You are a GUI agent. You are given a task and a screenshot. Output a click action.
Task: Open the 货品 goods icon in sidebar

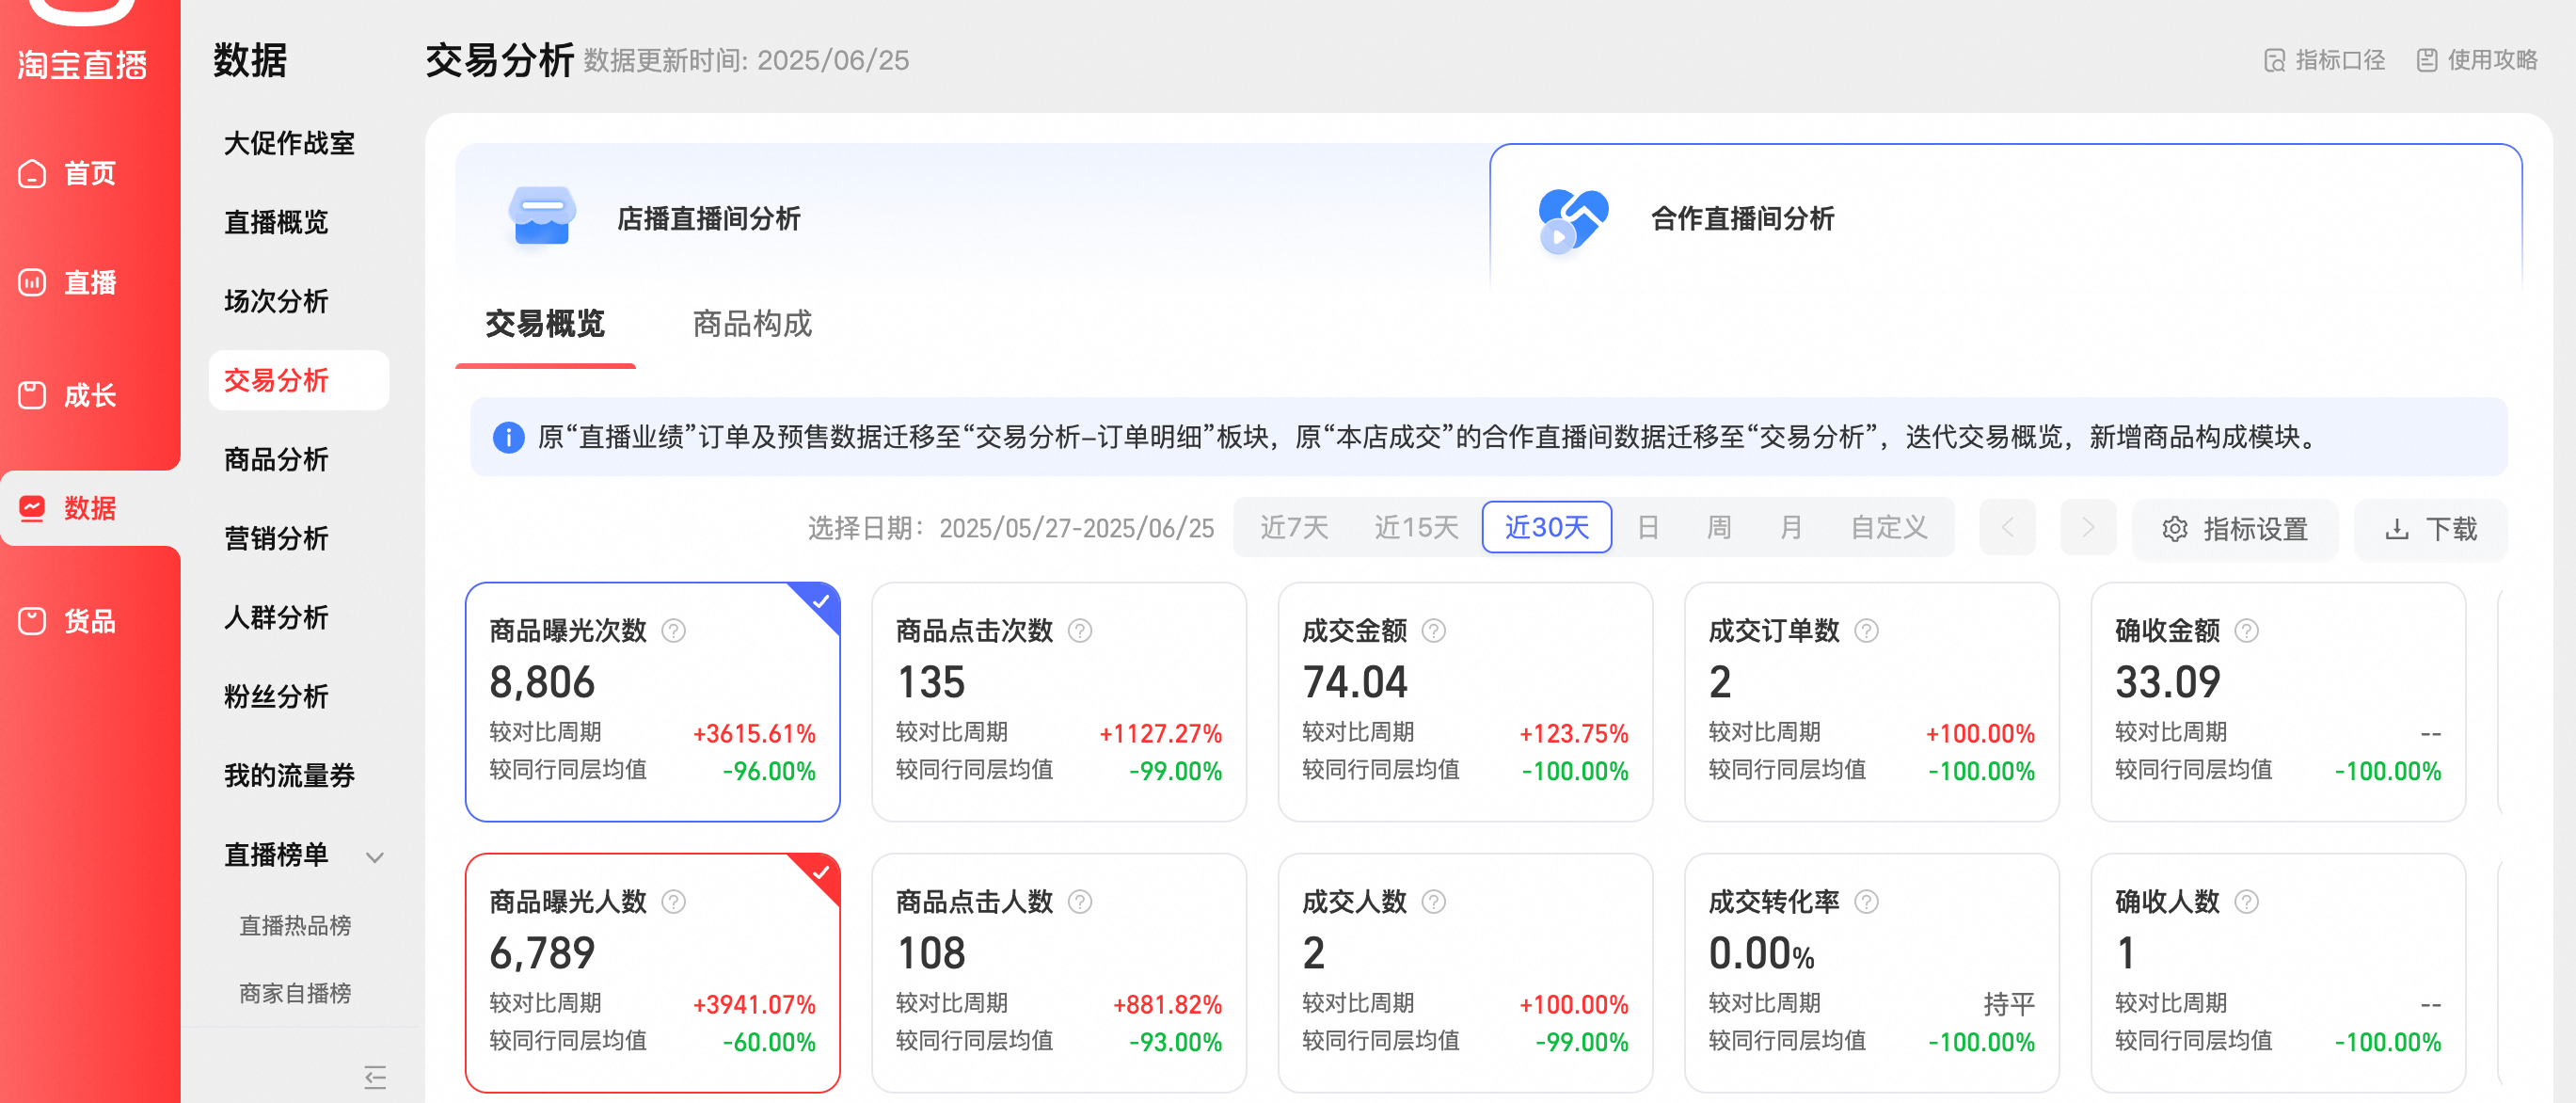point(32,621)
